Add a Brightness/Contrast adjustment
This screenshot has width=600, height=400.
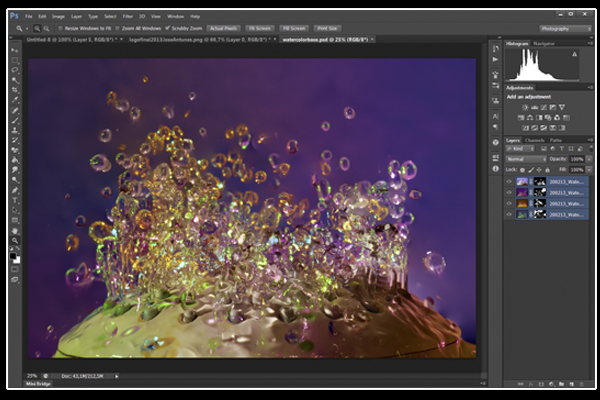[525, 108]
